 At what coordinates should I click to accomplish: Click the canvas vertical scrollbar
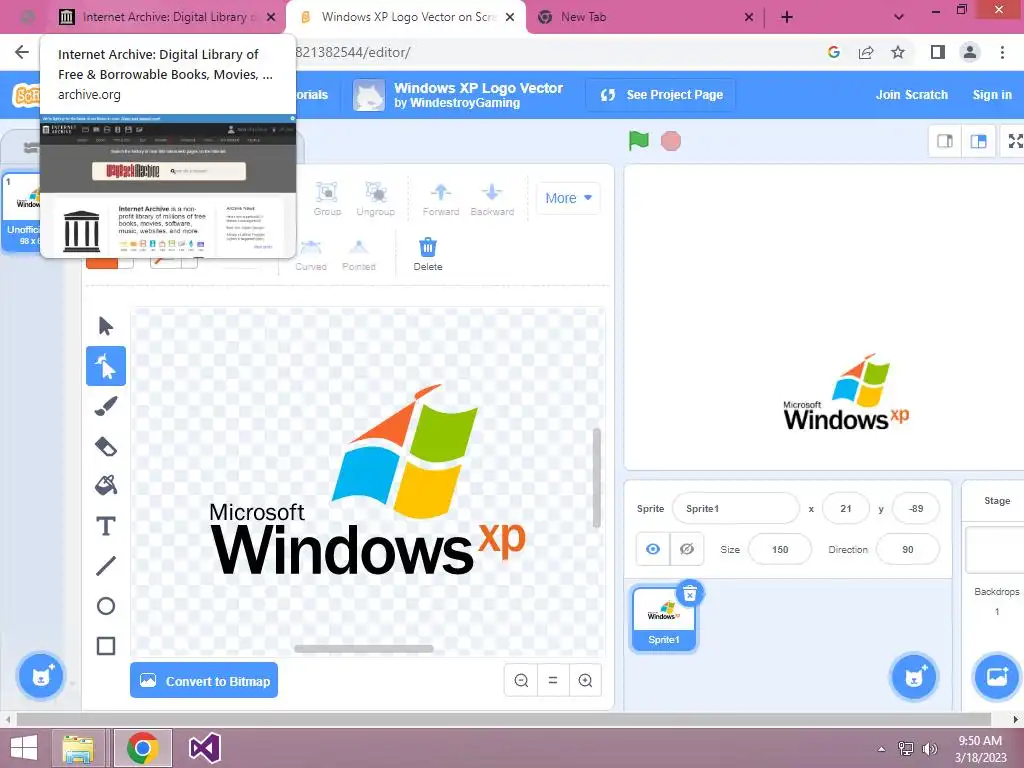coord(596,477)
